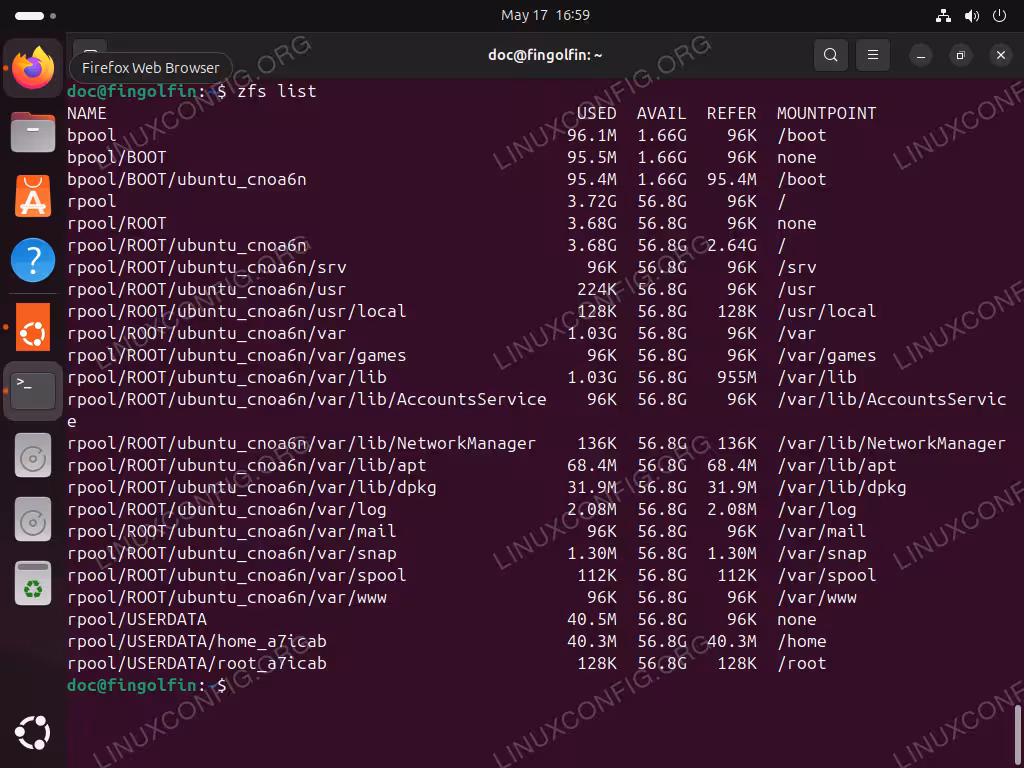Open the network status icon in top bar

coord(944,16)
